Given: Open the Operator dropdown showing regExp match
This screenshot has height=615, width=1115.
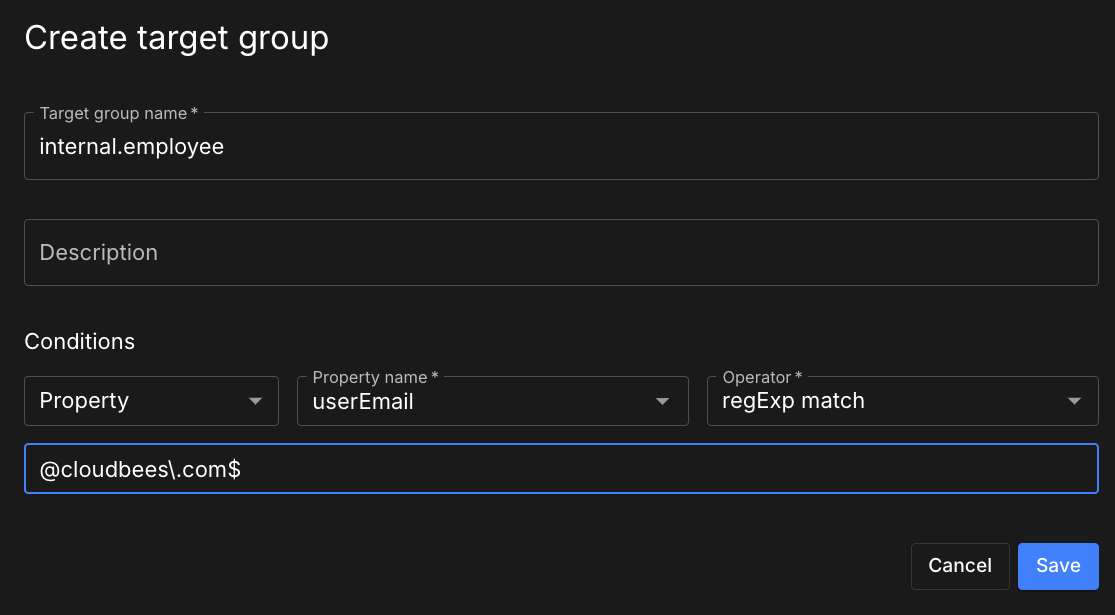Looking at the screenshot, I should click(900, 400).
